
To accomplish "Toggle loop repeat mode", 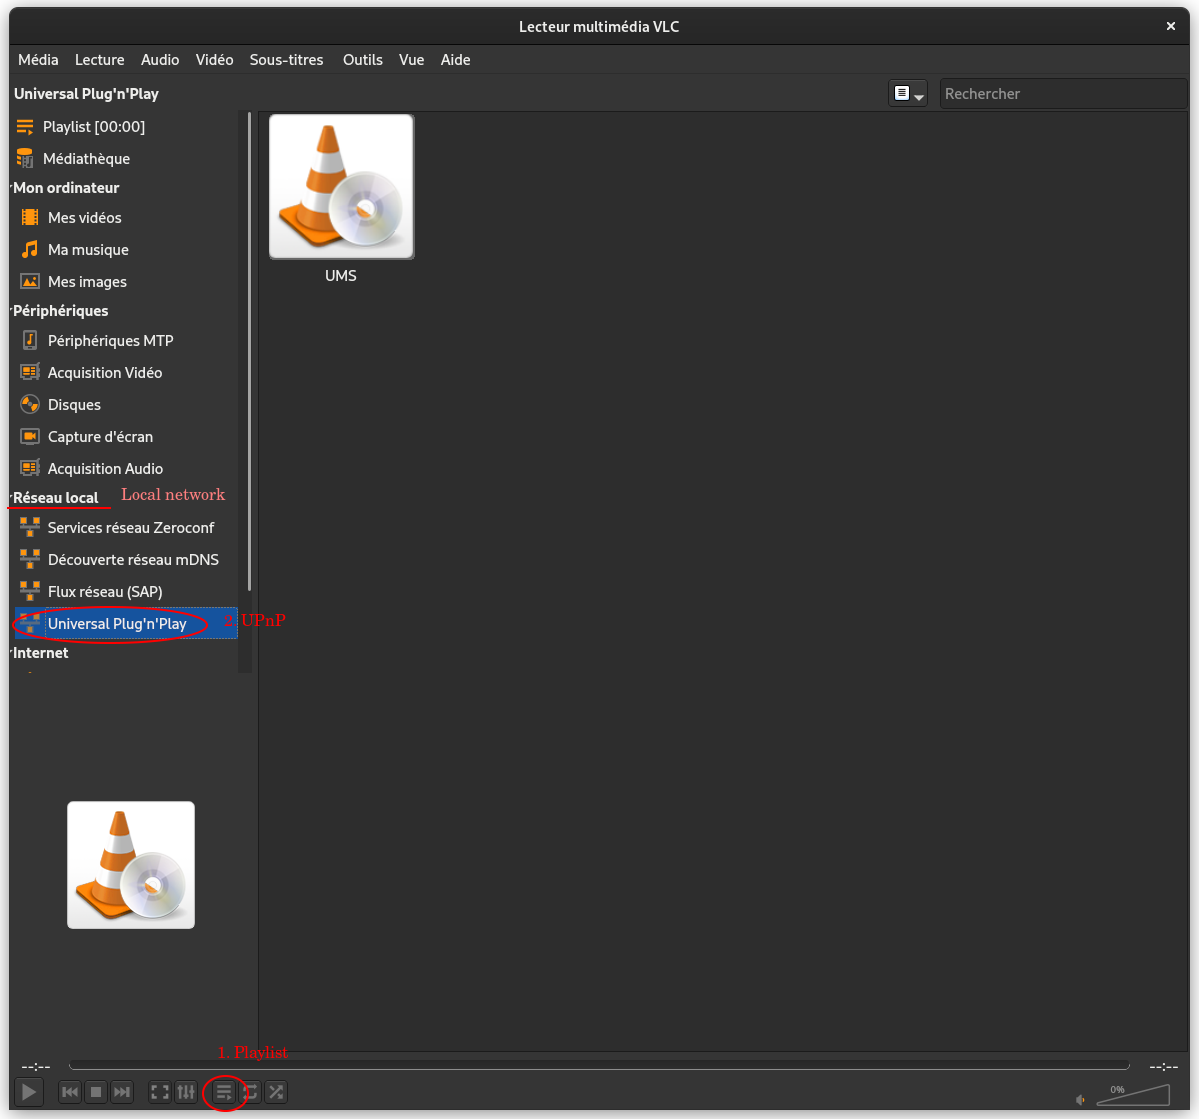I will click(x=250, y=1091).
